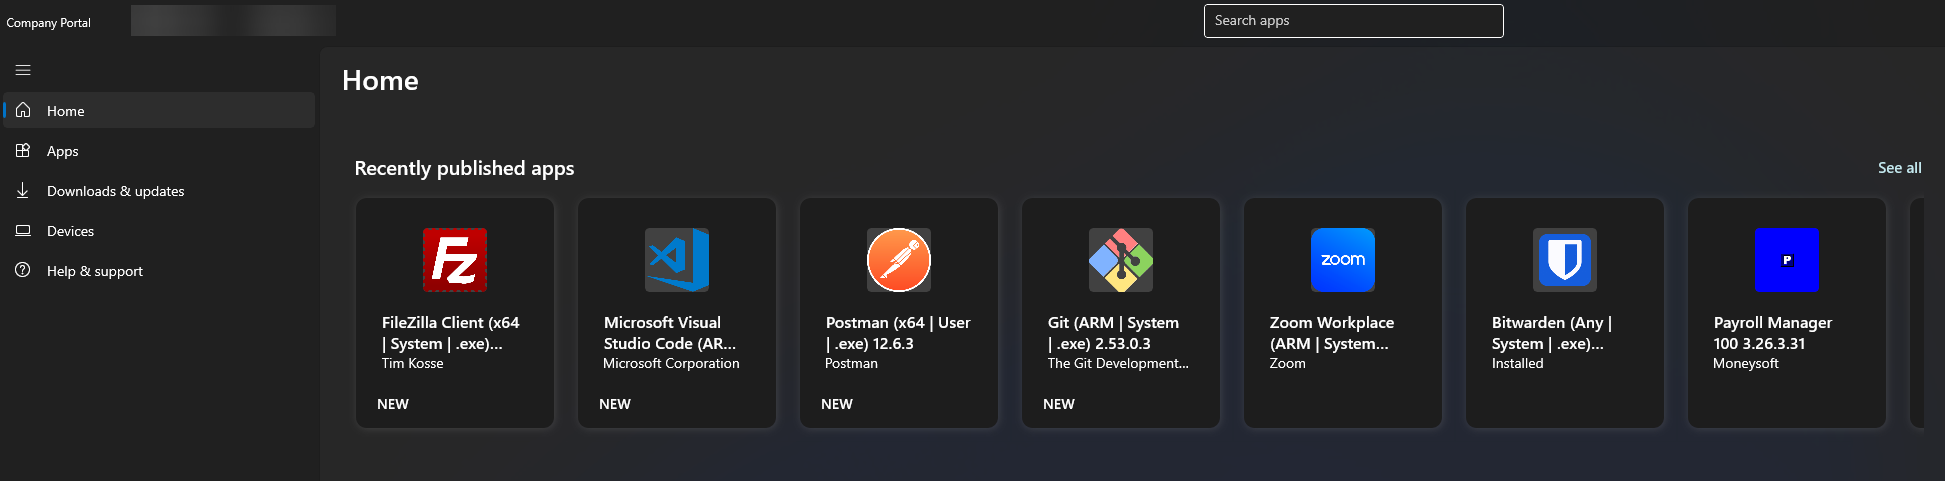Click the Help & support question icon
1945x481 pixels.
[x=23, y=270]
